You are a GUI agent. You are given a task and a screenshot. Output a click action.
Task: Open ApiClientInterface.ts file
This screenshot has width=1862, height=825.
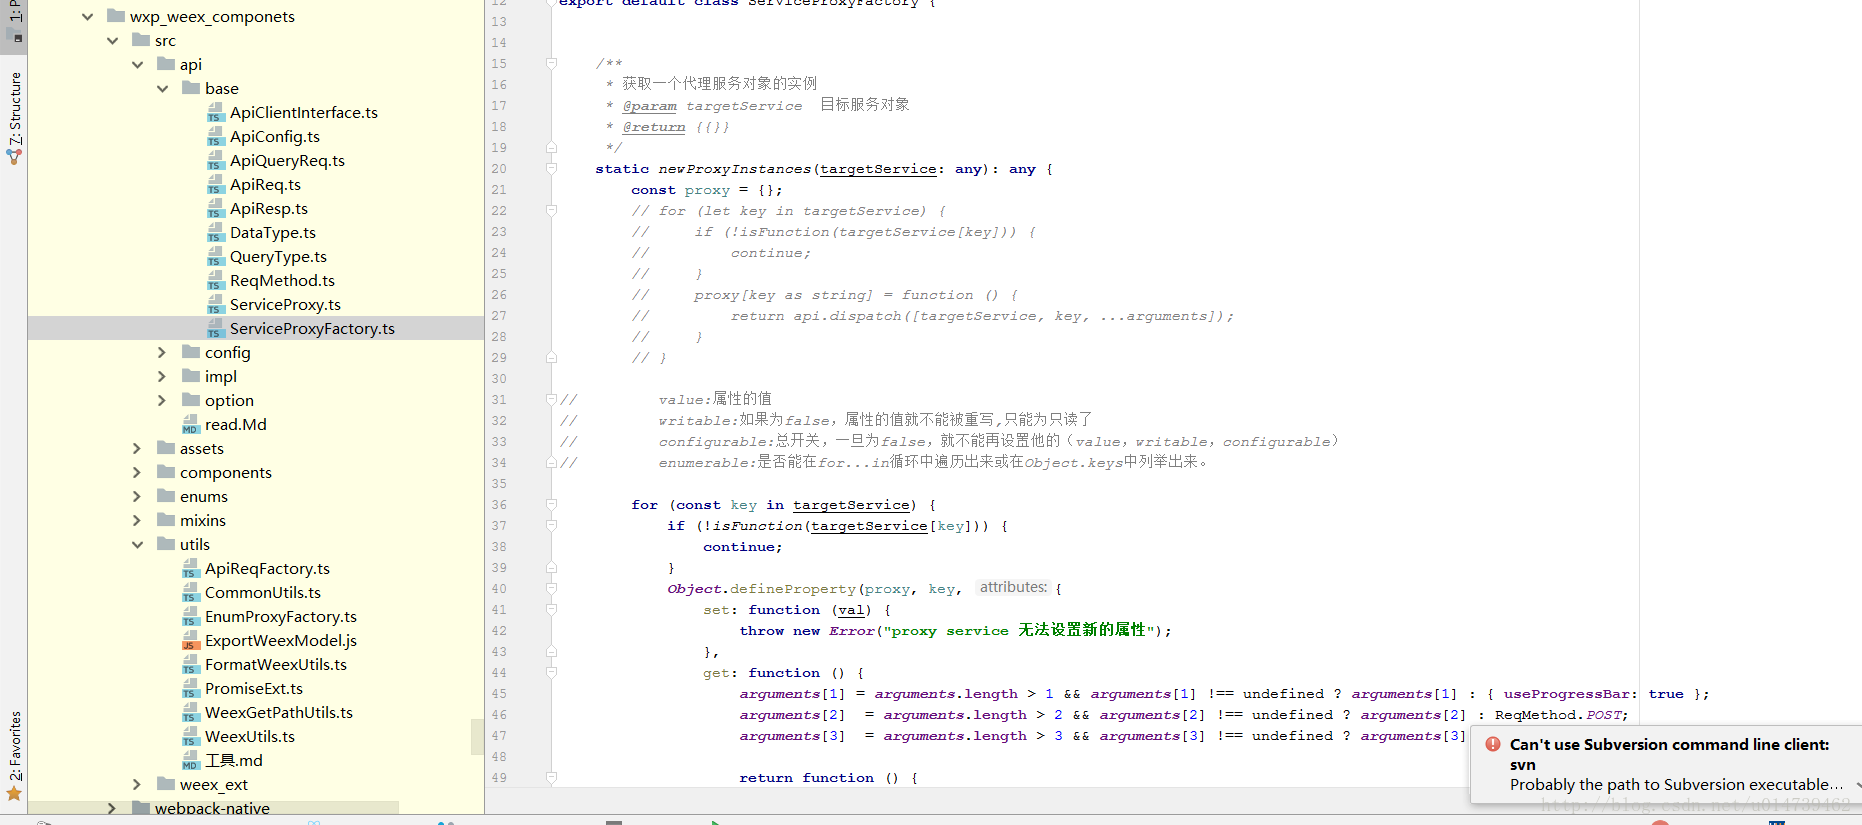(x=304, y=113)
